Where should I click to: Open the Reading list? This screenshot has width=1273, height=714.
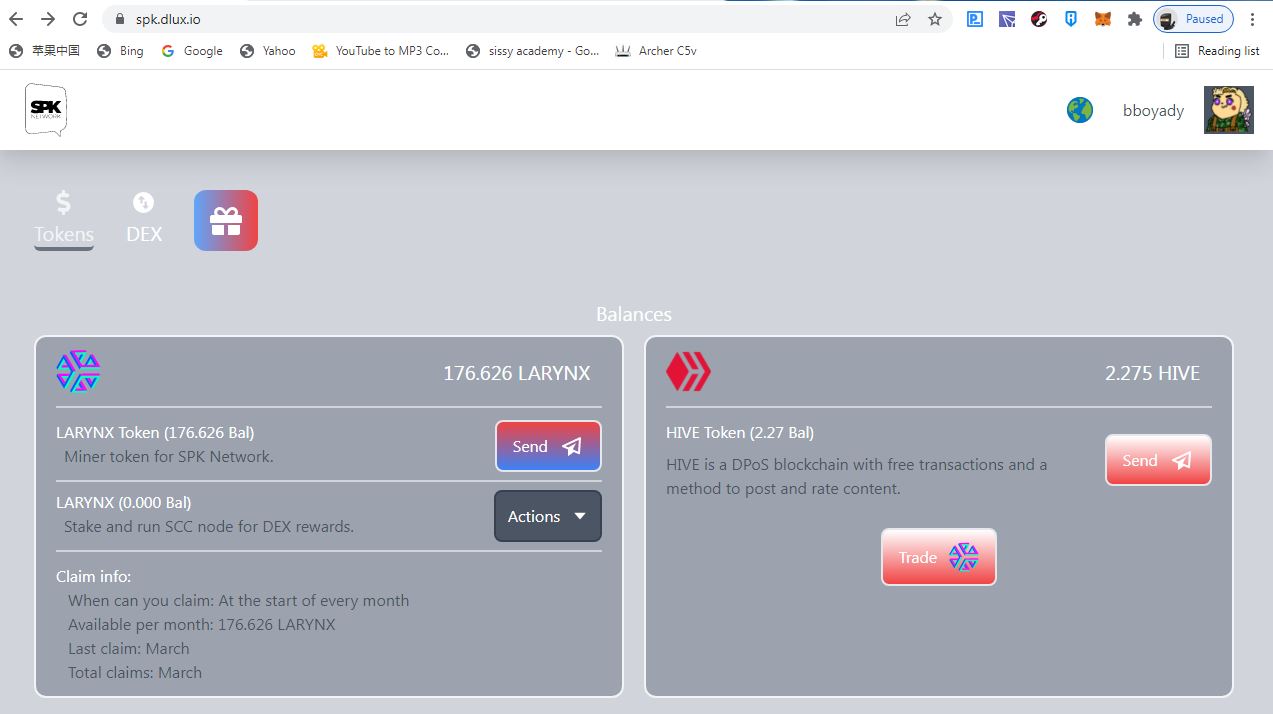(1217, 51)
